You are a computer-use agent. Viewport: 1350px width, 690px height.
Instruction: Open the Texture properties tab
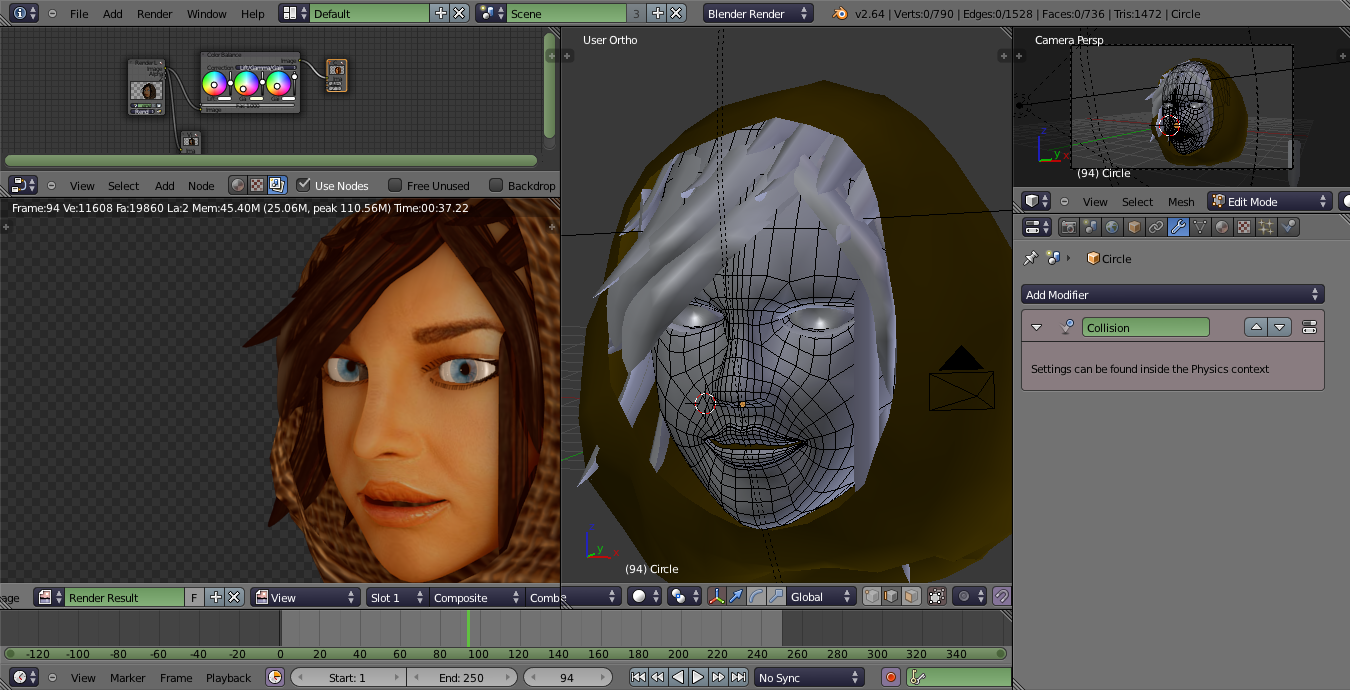[x=1244, y=227]
